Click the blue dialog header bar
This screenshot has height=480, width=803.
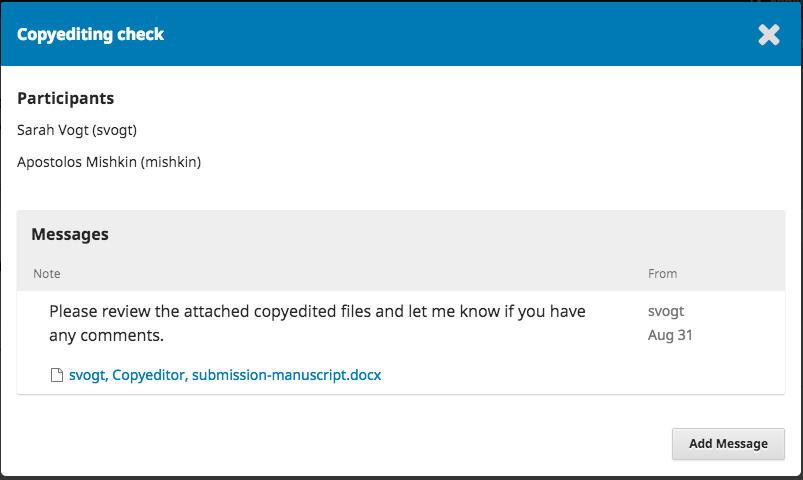pos(402,34)
